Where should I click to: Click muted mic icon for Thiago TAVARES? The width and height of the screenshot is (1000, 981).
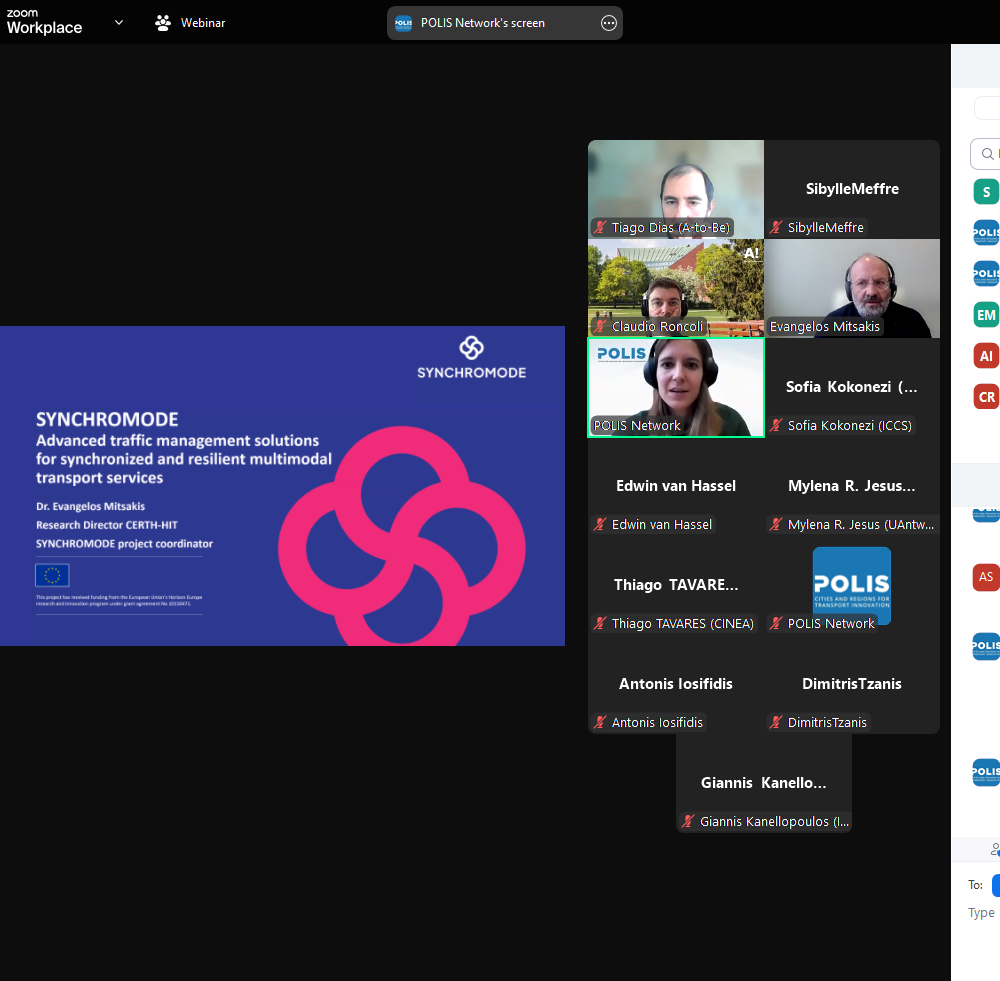coord(599,623)
